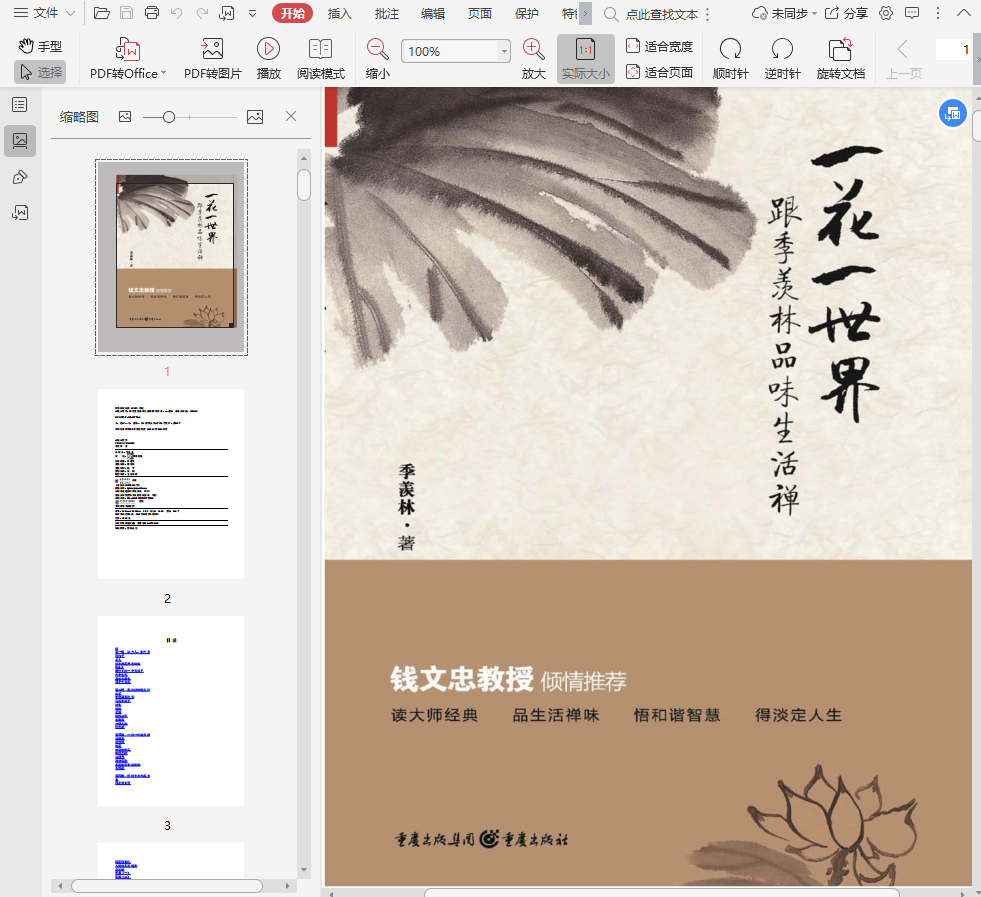The width and height of the screenshot is (981, 897).
Task: Open the settings gear icon
Action: point(886,13)
